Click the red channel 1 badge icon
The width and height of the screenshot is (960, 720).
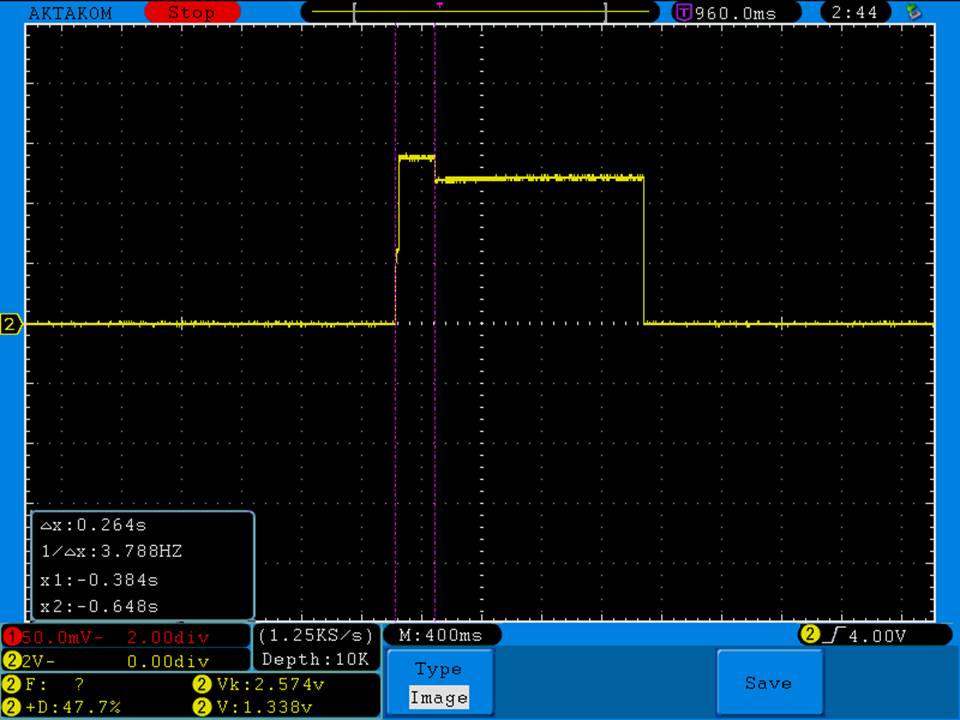(13, 636)
